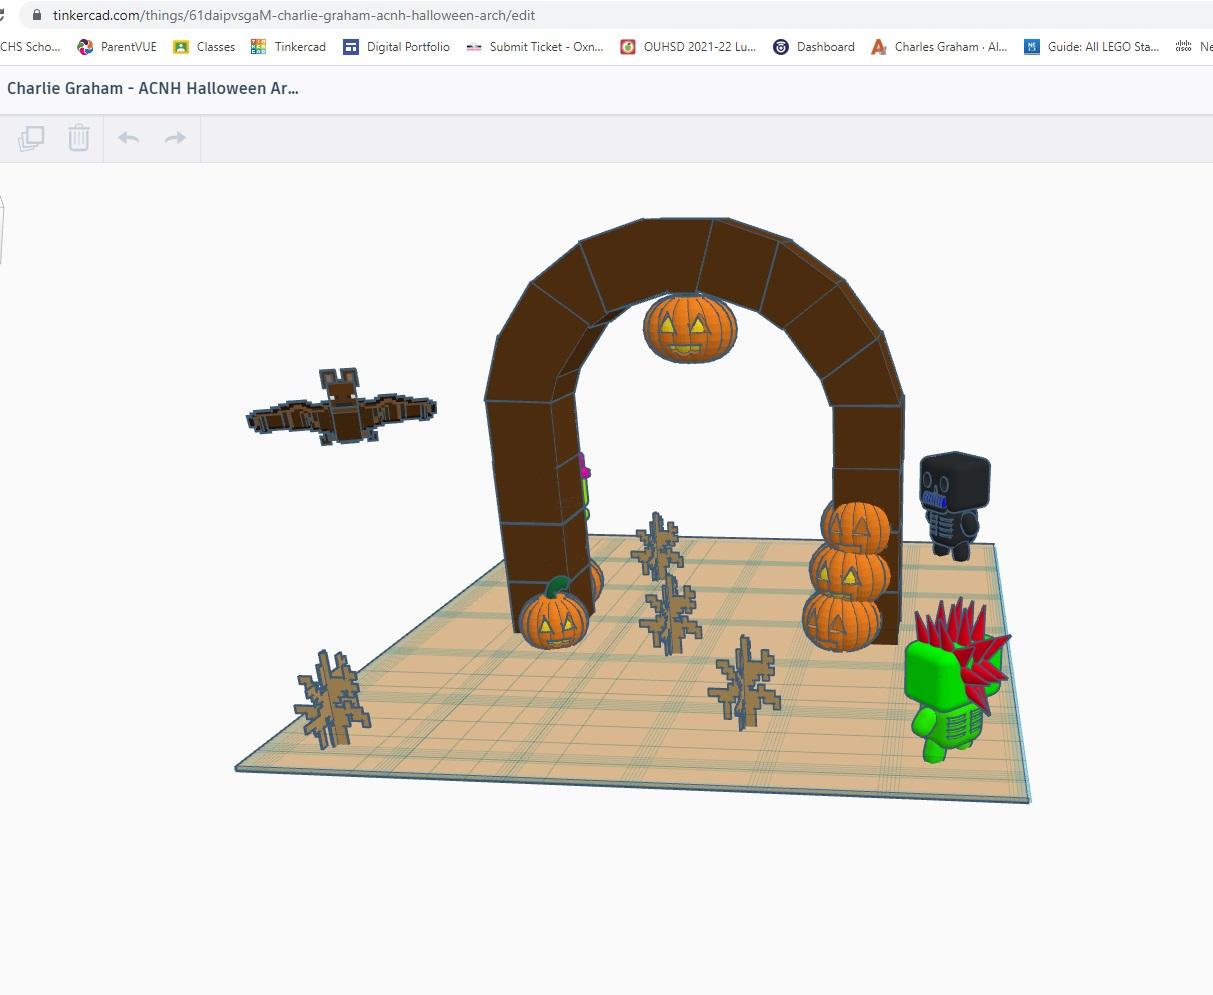
Task: Open the Dashboard bookmark
Action: pyautogui.click(x=814, y=47)
